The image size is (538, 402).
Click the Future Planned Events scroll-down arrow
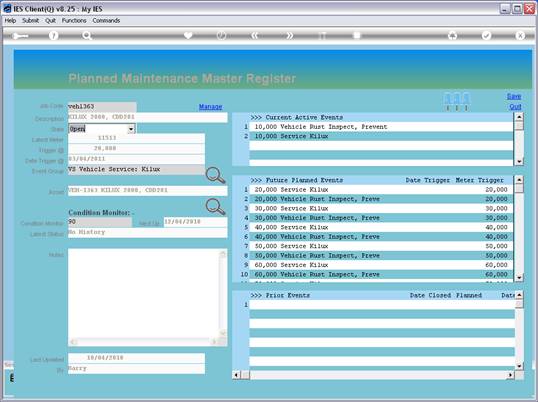point(519,277)
